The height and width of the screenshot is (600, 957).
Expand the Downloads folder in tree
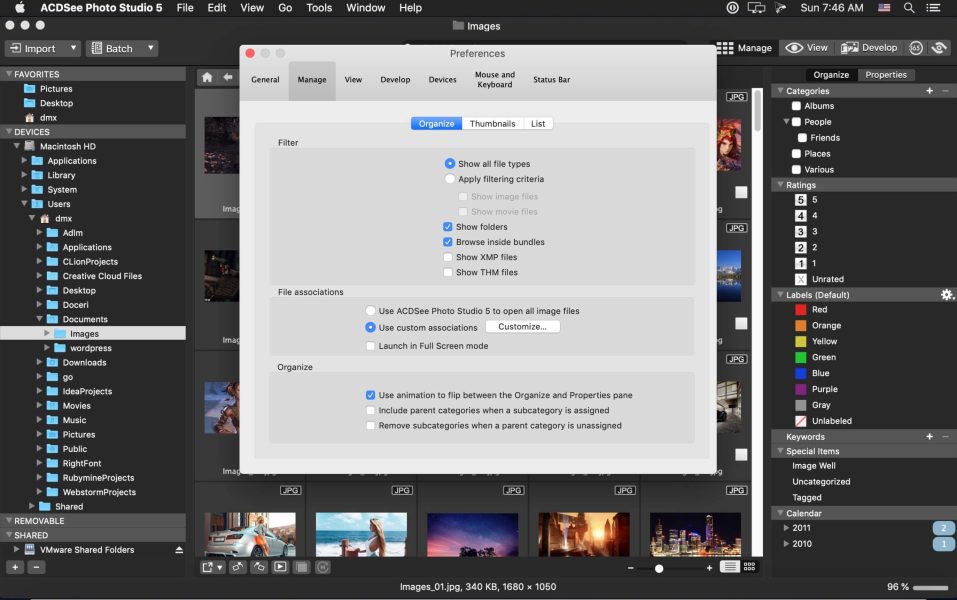[39, 363]
